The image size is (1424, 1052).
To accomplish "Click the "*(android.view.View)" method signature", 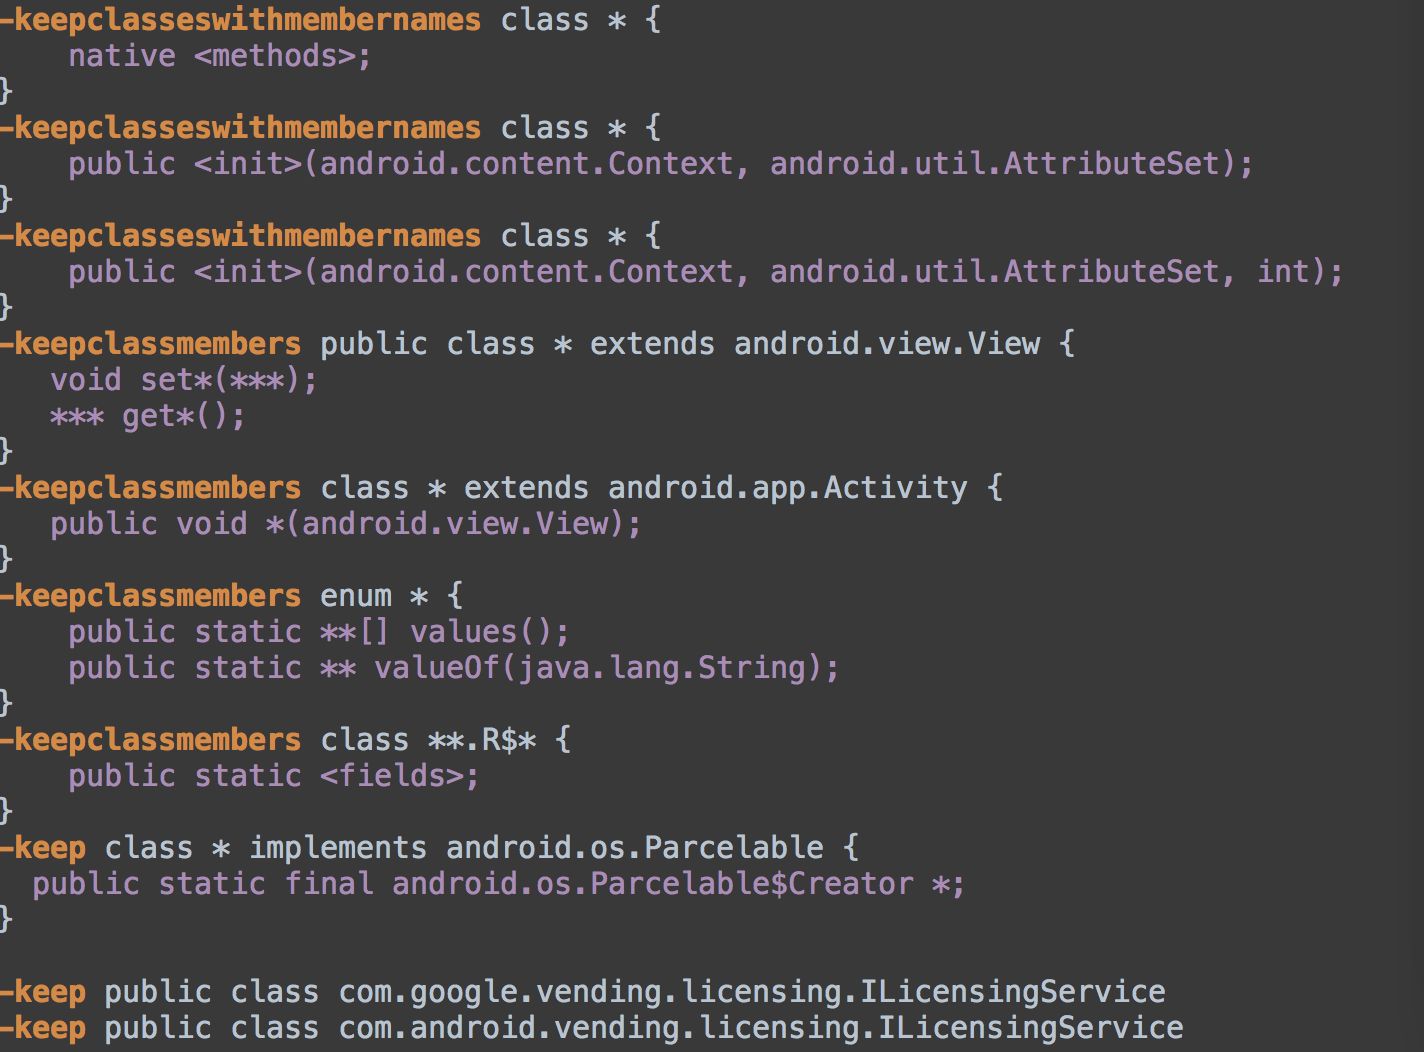I will tap(445, 524).
